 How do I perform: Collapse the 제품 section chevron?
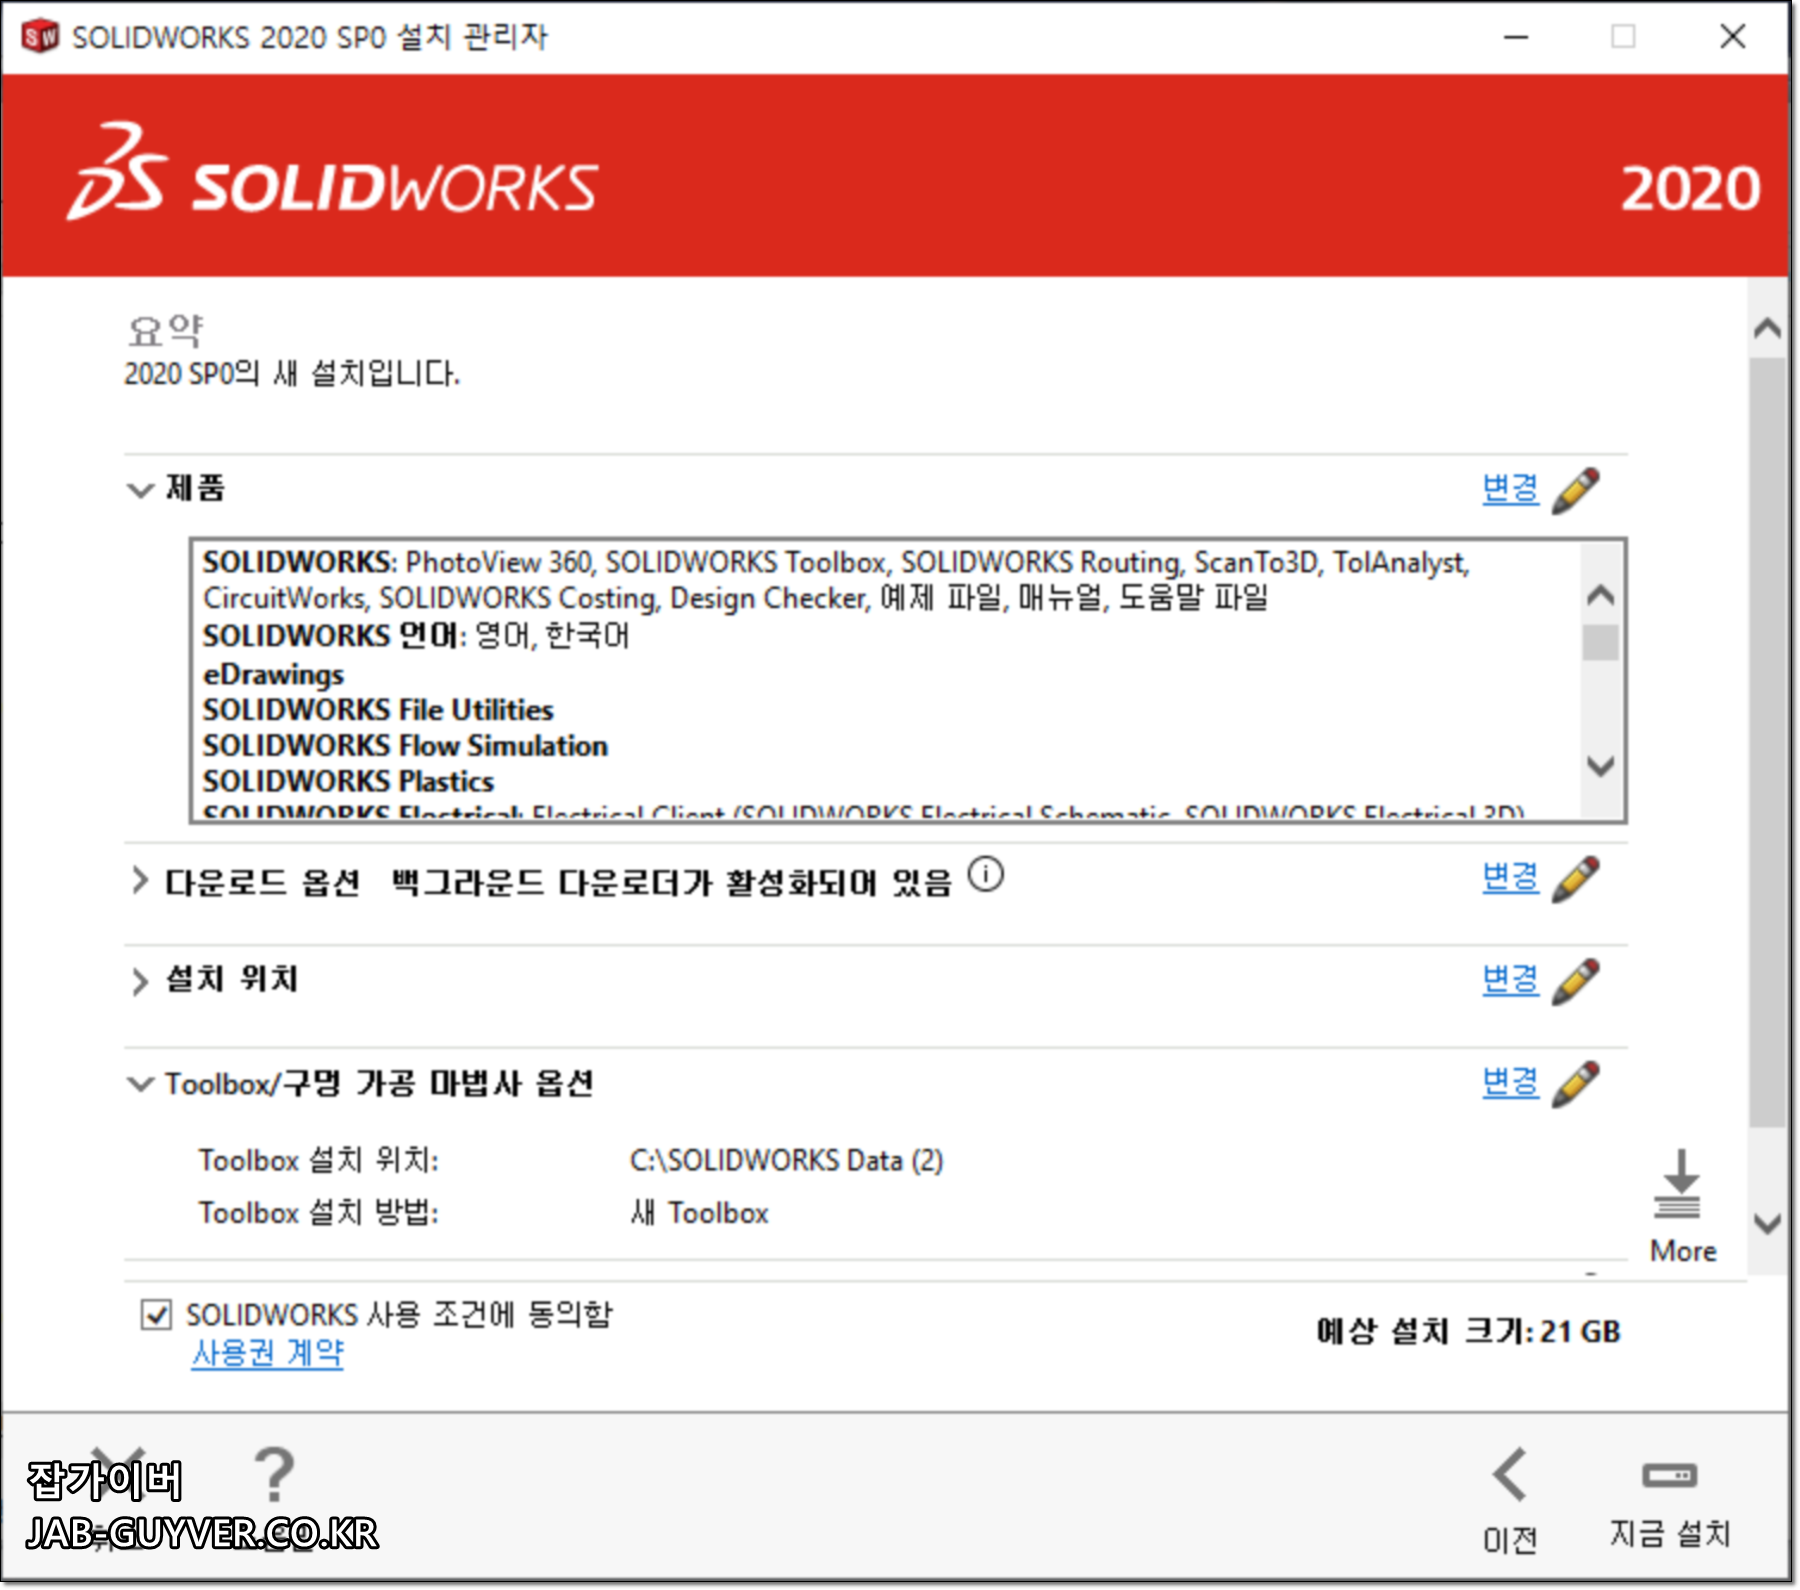click(x=140, y=490)
